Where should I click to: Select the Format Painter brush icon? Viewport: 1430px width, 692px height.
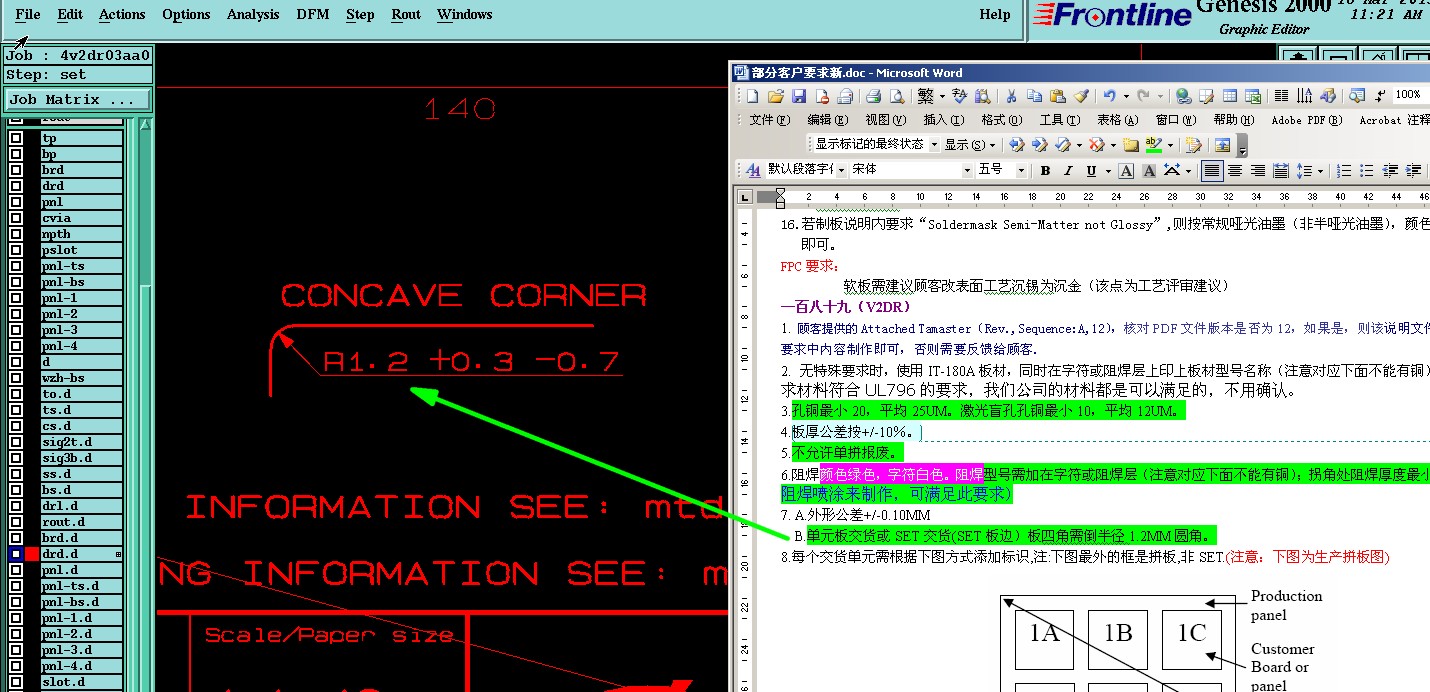point(1080,96)
